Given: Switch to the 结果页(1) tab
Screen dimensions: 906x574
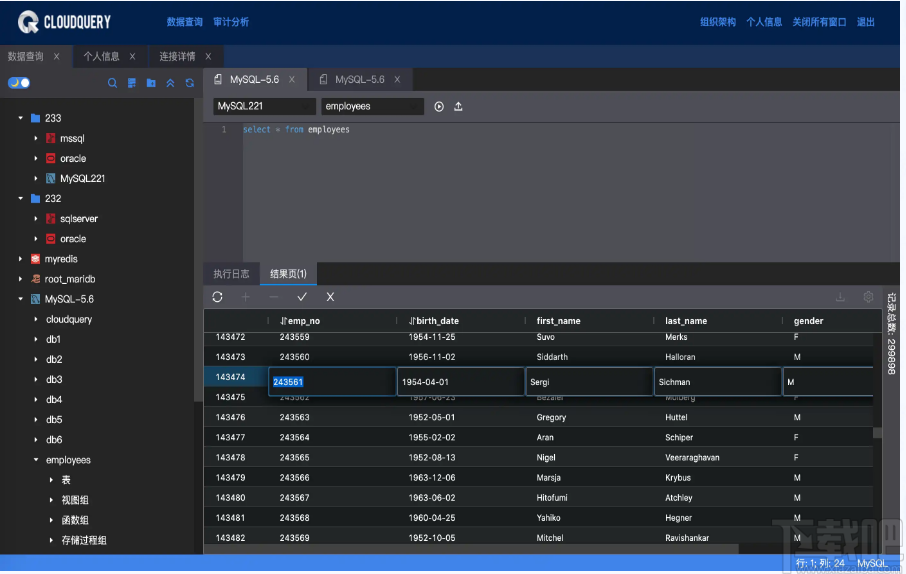Looking at the screenshot, I should pyautogui.click(x=288, y=274).
